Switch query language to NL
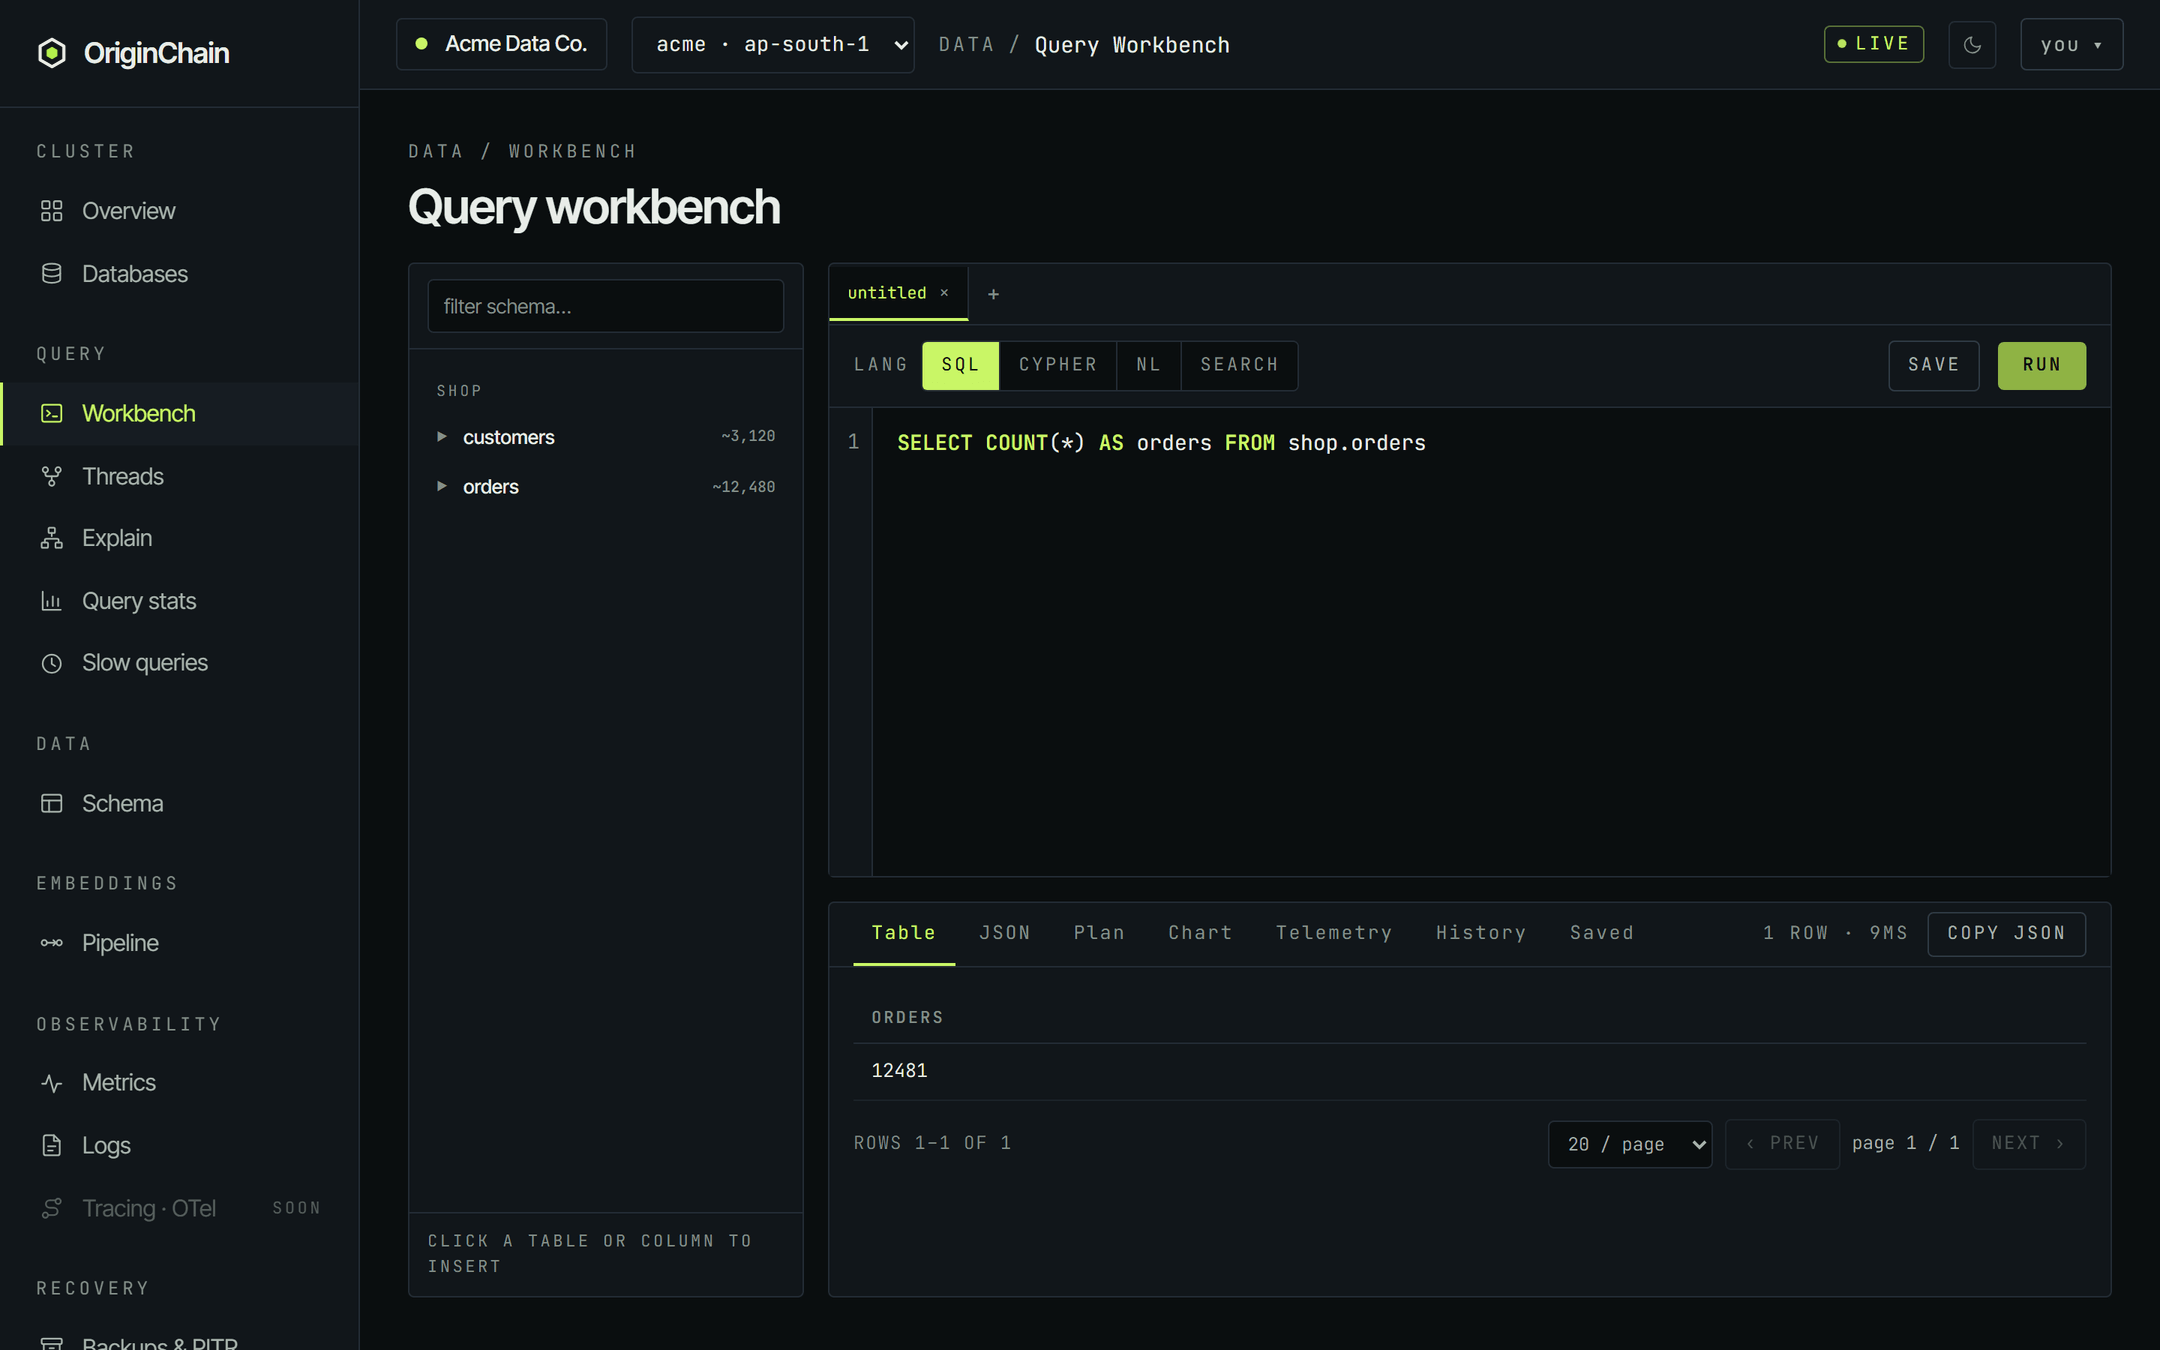Screen dimensions: 2160x1350 pyautogui.click(x=1149, y=365)
